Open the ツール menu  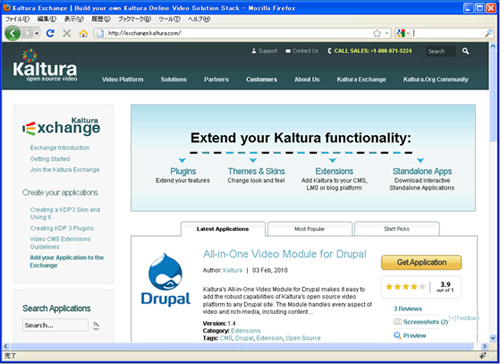[169, 19]
